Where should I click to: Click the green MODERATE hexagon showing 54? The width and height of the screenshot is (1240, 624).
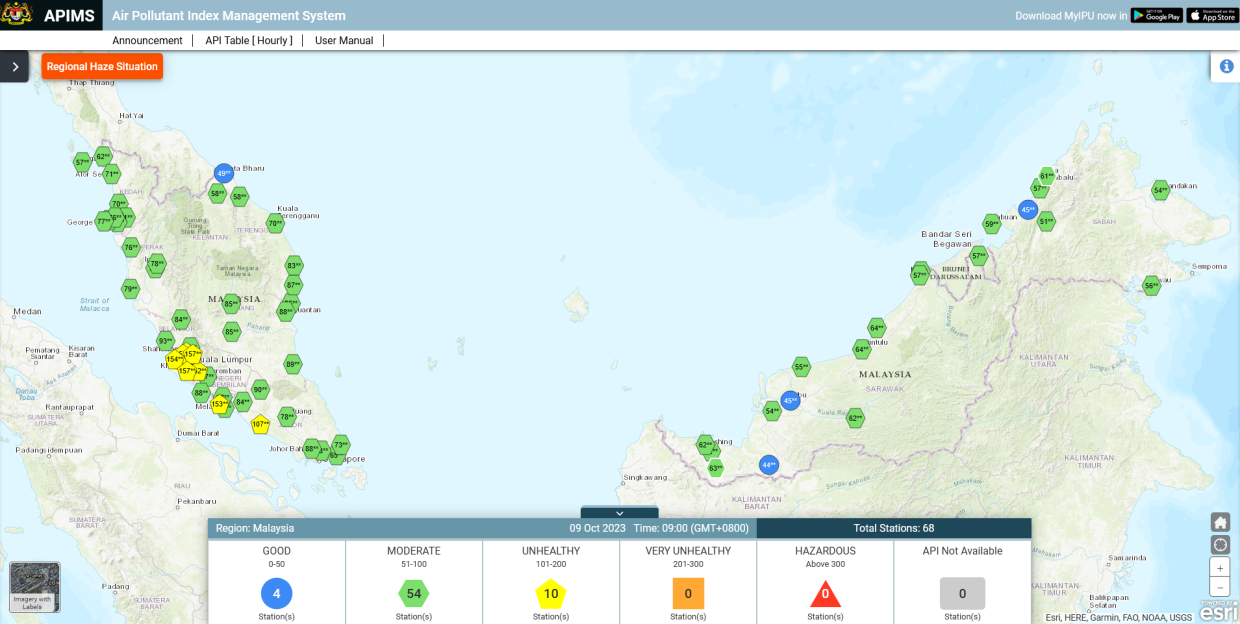[414, 593]
